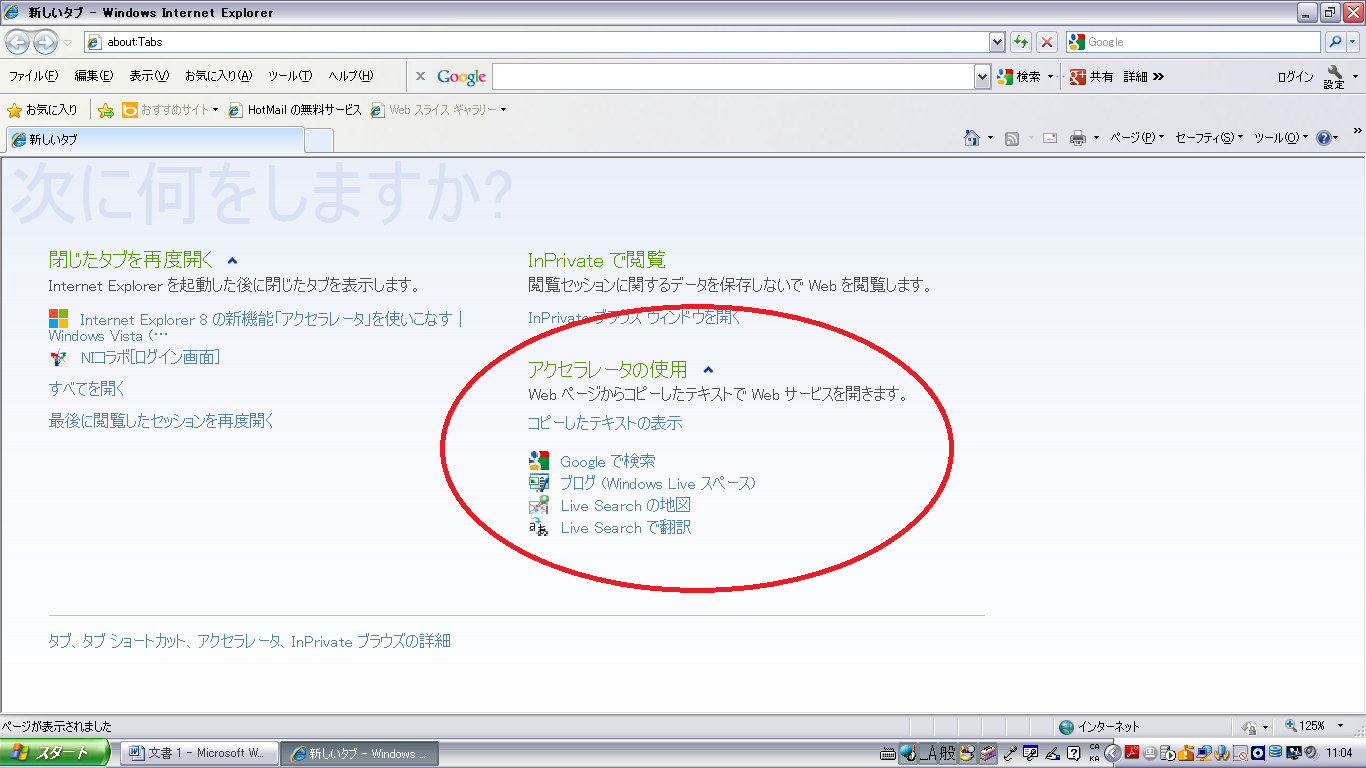Open the recent pages dropdown beside Forward
The image size is (1366, 768).
(x=68, y=42)
